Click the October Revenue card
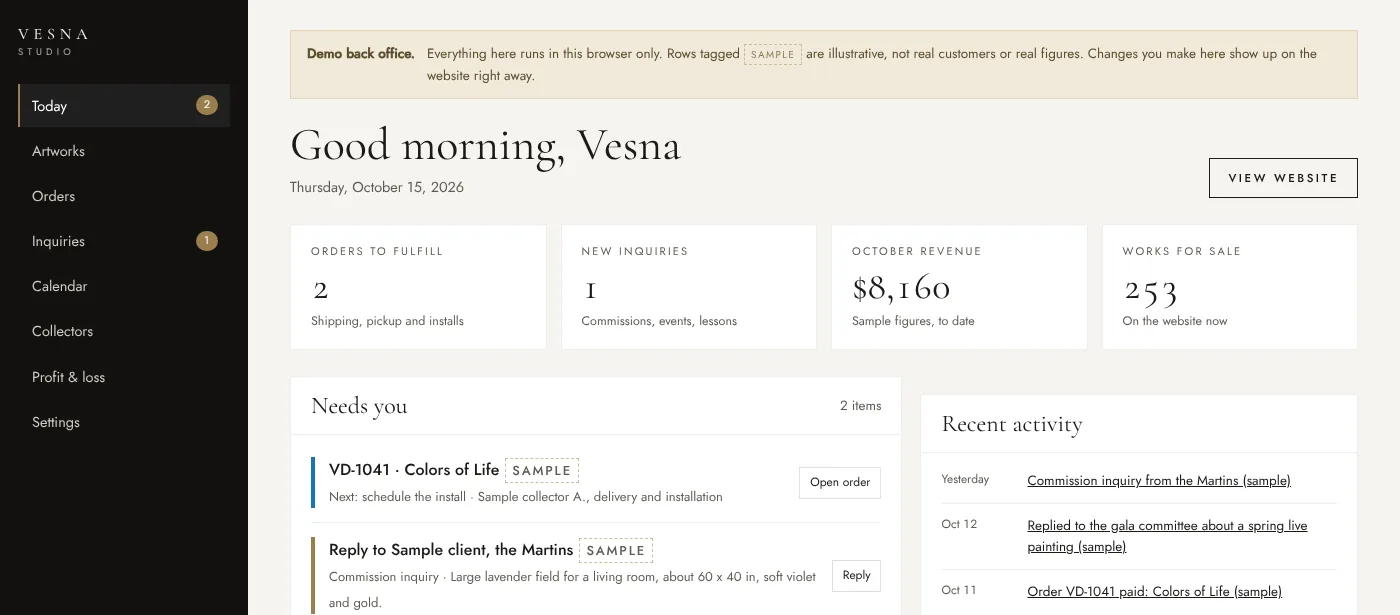This screenshot has width=1400, height=615. click(959, 287)
